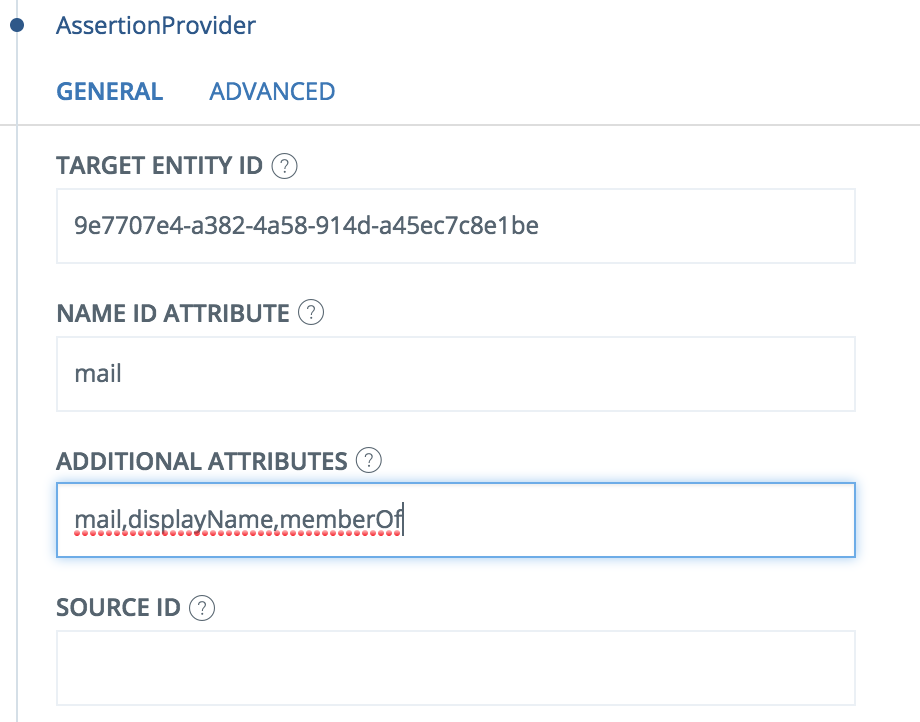Screen dimensions: 920x722
Task: Place cursor in the memberOf word
Action: pyautogui.click(x=341, y=520)
